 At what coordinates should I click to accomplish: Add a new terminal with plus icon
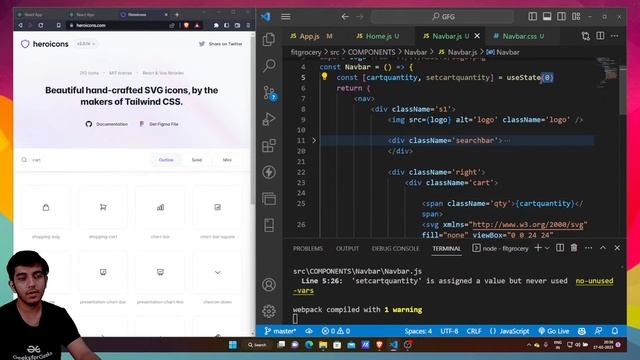(538, 248)
